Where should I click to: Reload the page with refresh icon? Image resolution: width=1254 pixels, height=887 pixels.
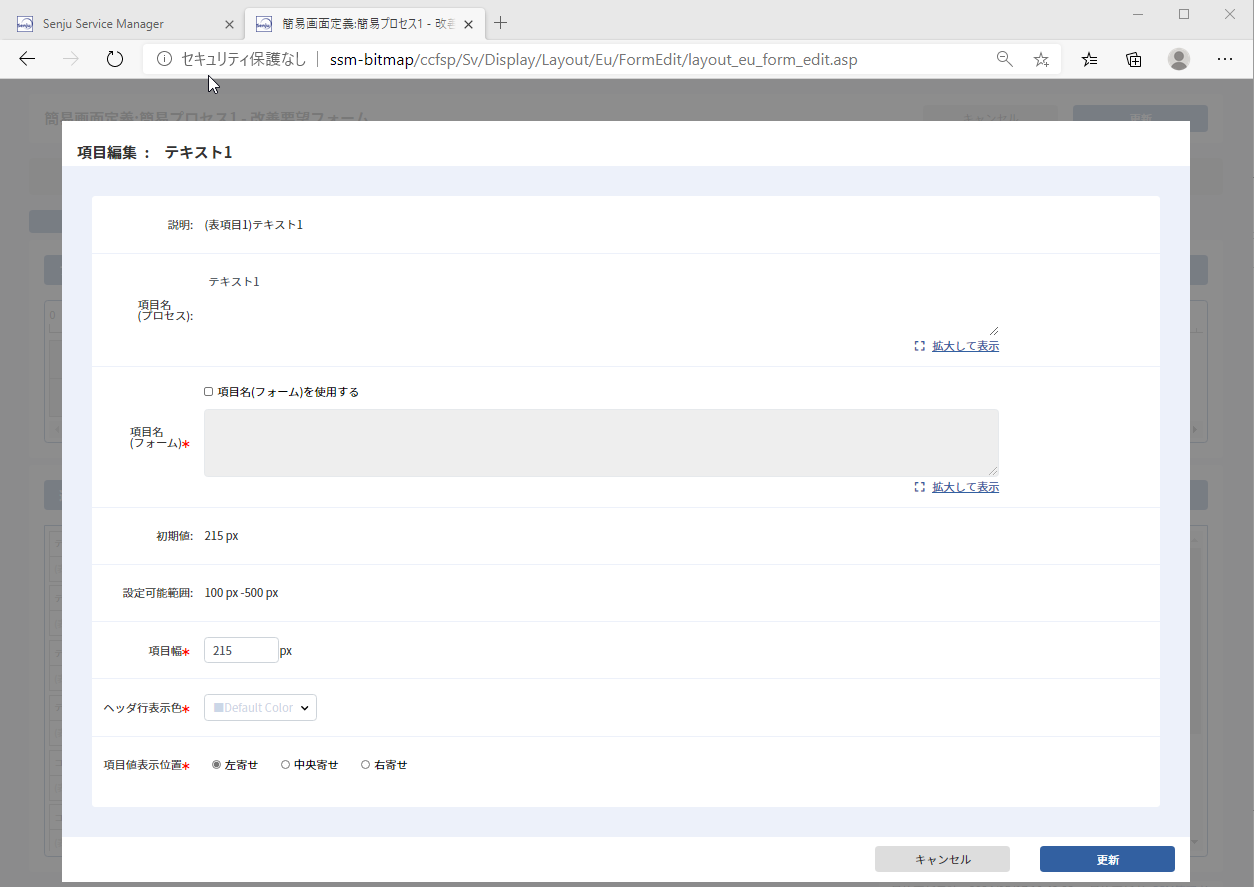(x=115, y=59)
